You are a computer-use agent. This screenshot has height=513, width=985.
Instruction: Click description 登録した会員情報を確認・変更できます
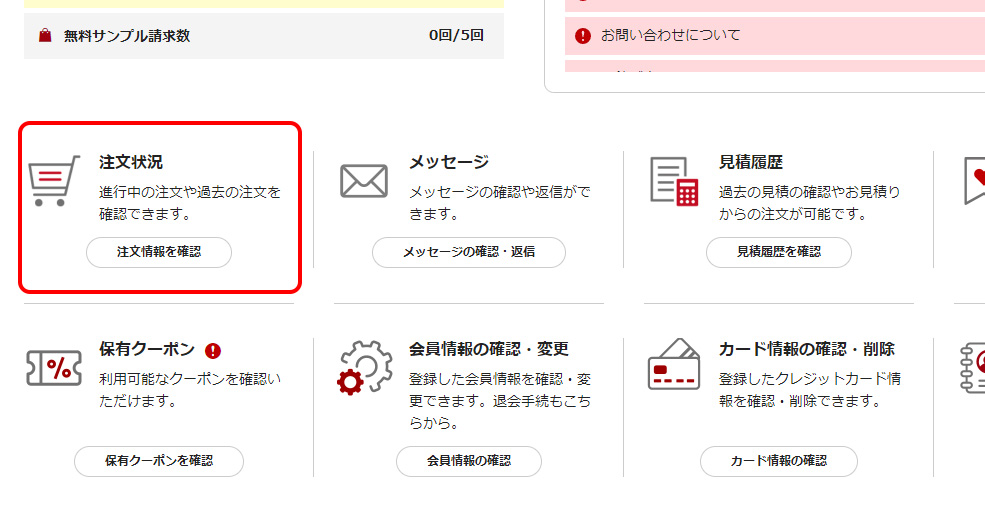500,401
